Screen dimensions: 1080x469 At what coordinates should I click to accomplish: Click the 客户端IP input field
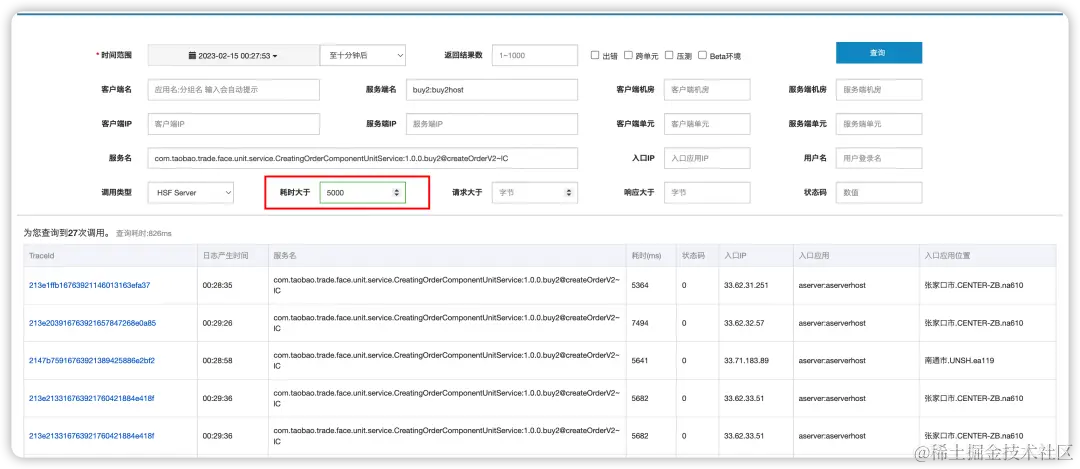click(x=233, y=124)
